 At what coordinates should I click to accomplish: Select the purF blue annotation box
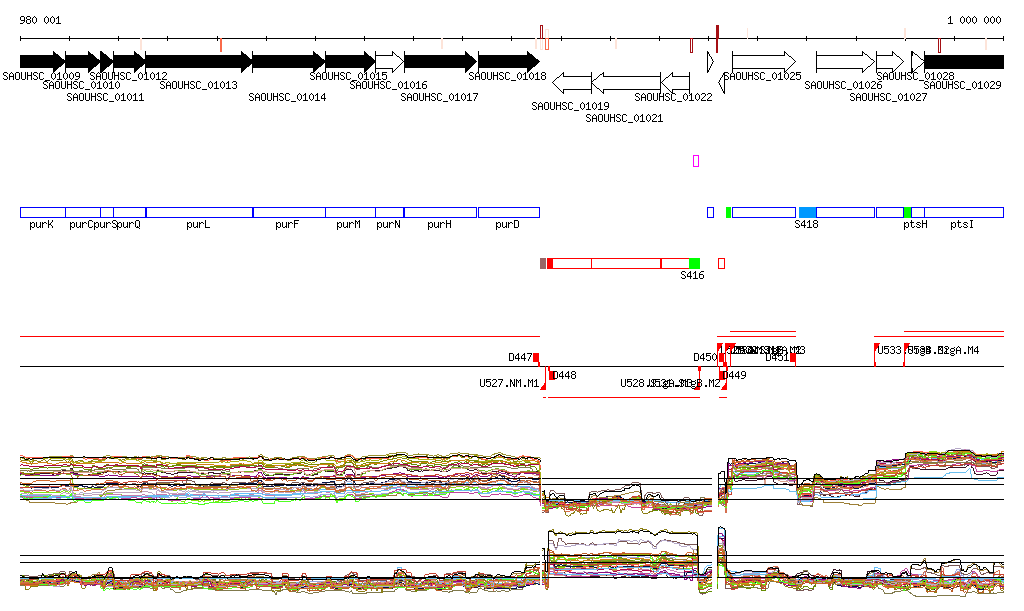point(289,213)
